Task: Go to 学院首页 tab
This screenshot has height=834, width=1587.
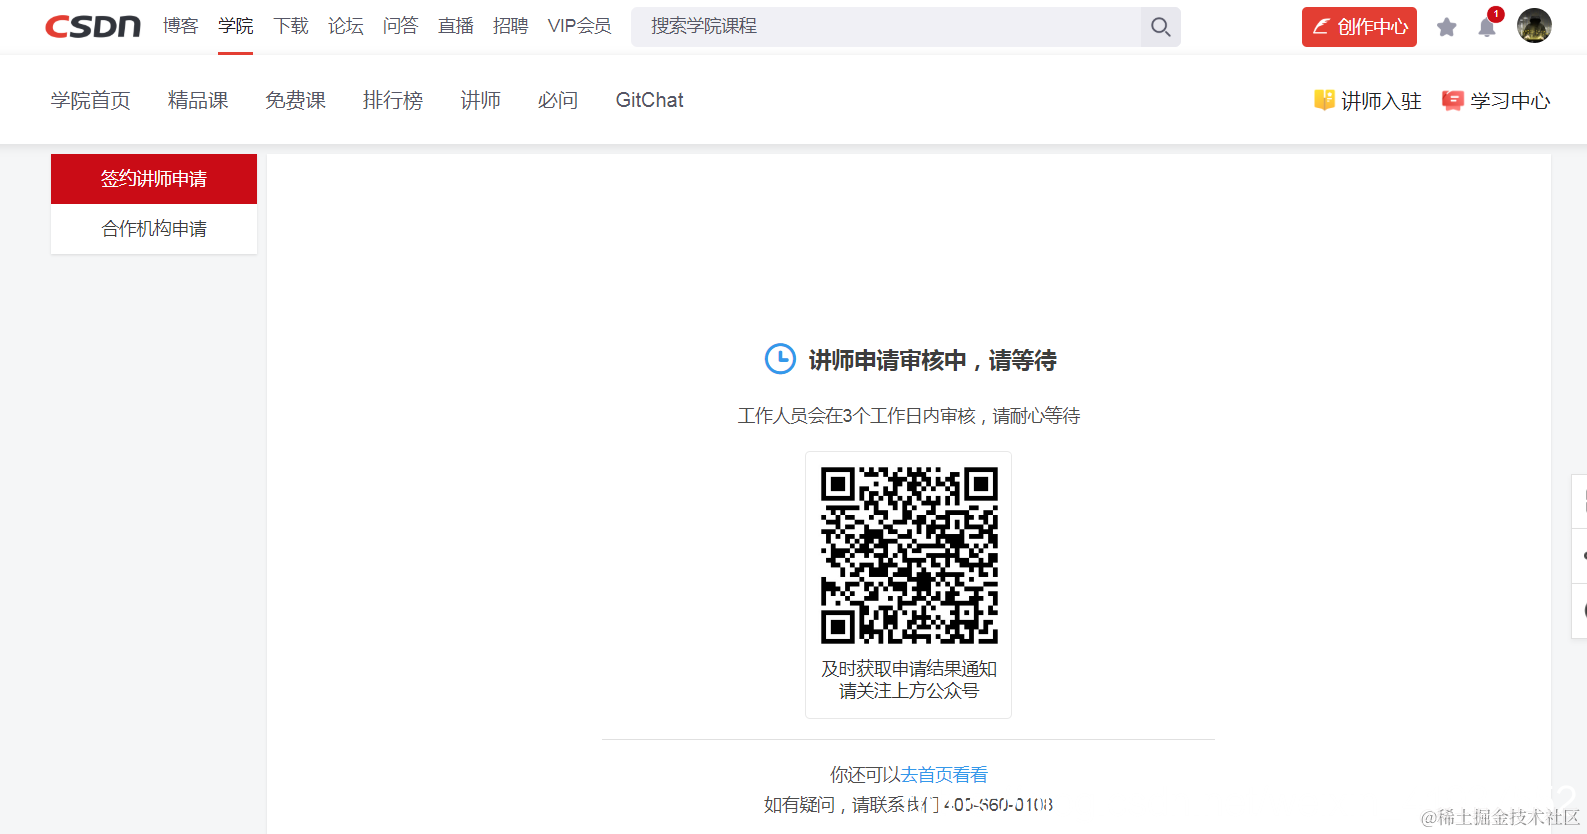Action: (91, 100)
